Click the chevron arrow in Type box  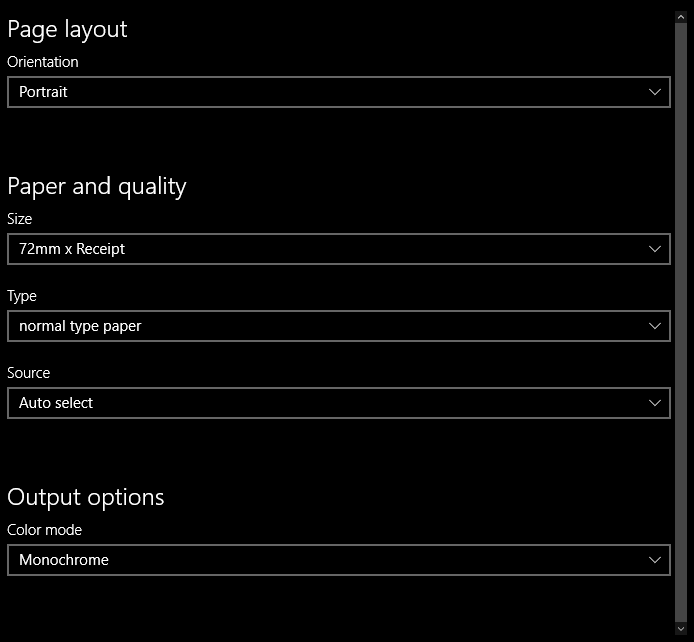click(655, 326)
